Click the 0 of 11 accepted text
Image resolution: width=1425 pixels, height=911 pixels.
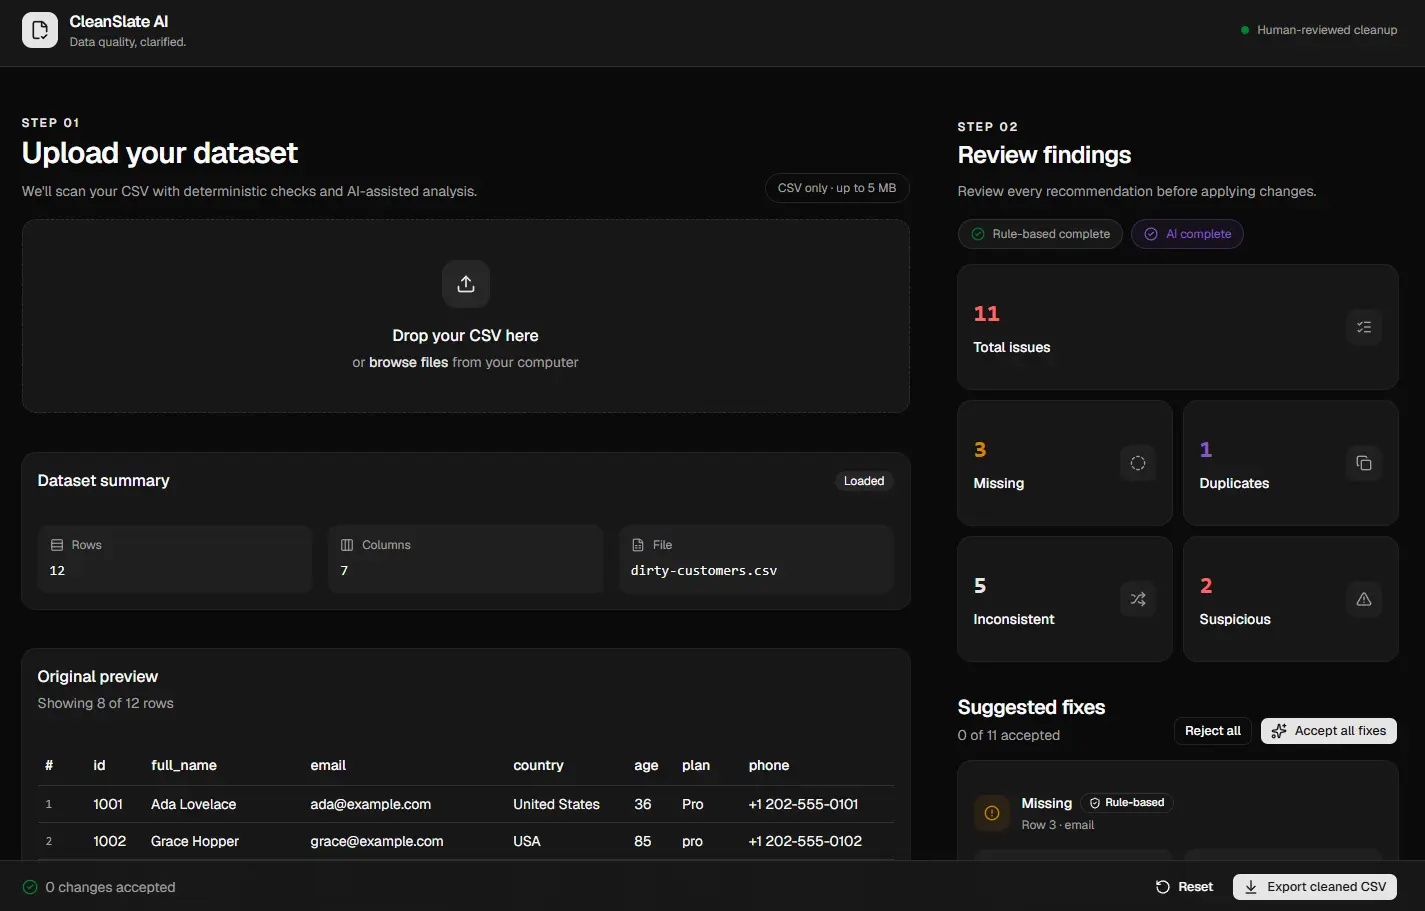coord(1009,735)
